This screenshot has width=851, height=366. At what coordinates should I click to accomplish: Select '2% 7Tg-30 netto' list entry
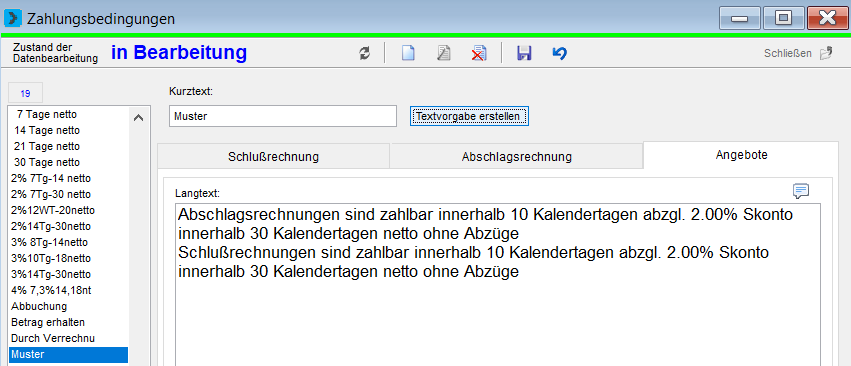(69, 194)
